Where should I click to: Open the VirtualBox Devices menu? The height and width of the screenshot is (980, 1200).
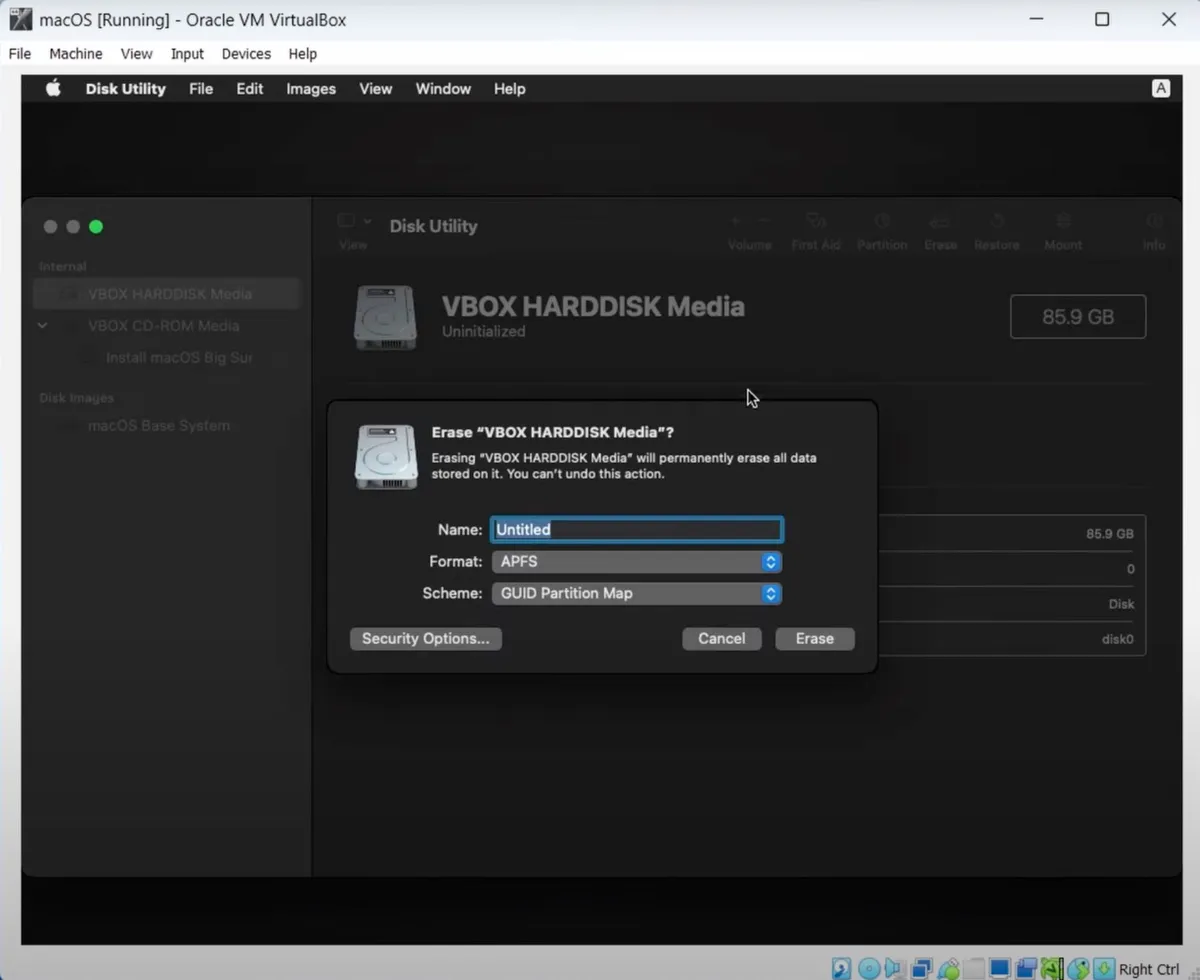[x=246, y=54]
